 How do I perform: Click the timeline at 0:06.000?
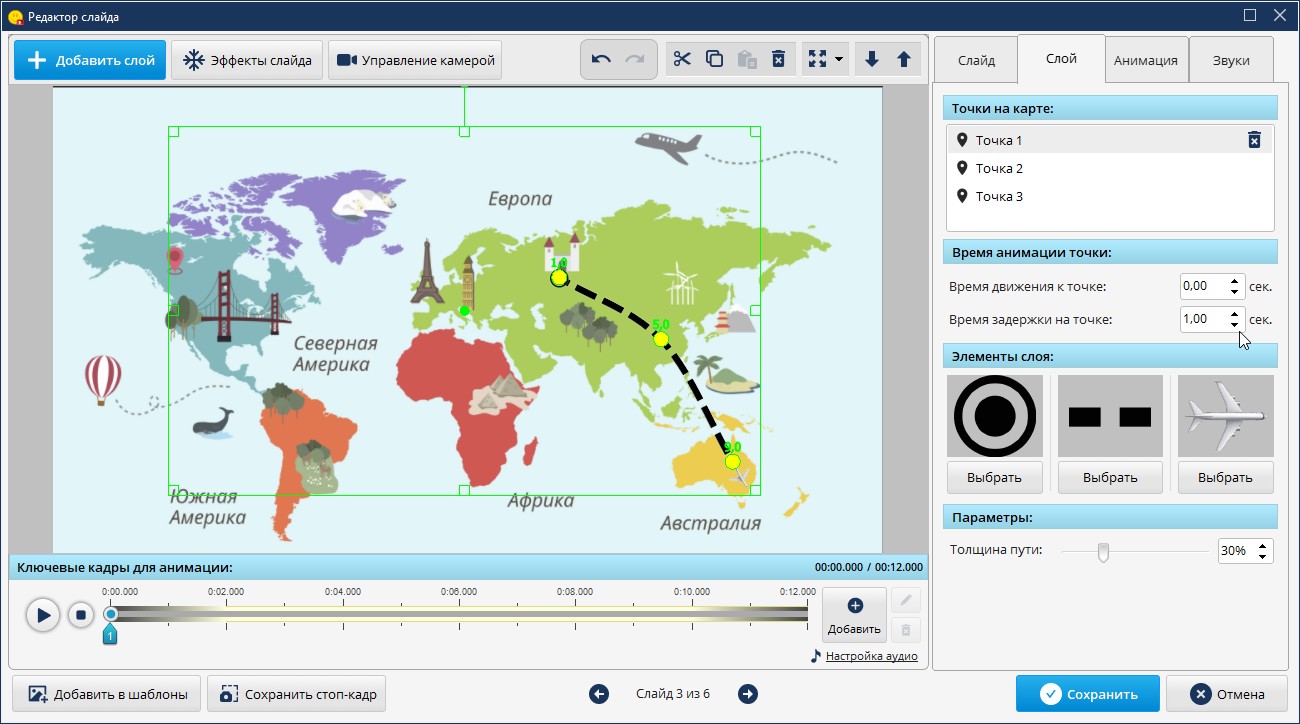click(x=459, y=614)
